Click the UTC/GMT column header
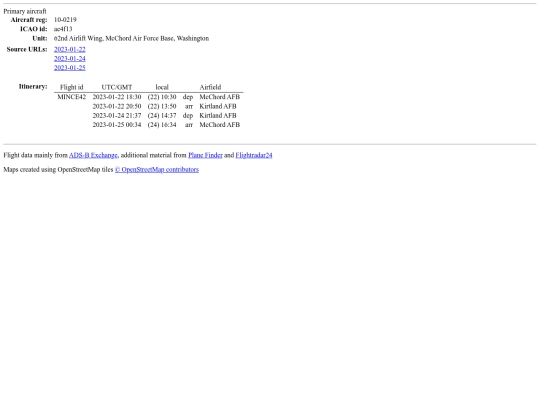The height and width of the screenshot is (405, 540). tap(117, 87)
